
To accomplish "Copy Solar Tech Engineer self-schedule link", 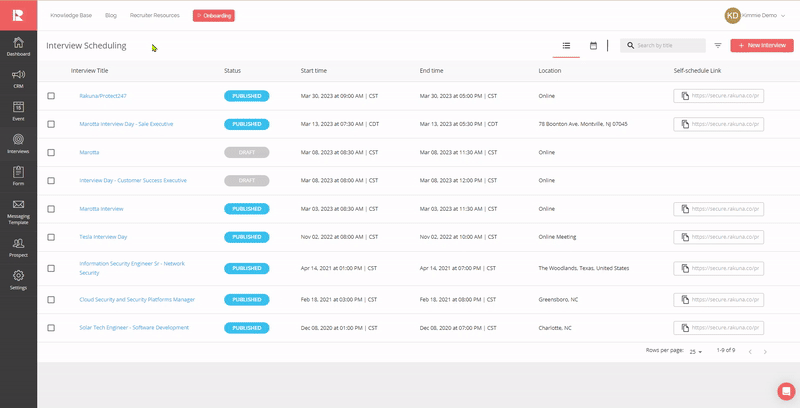I will (x=685, y=328).
